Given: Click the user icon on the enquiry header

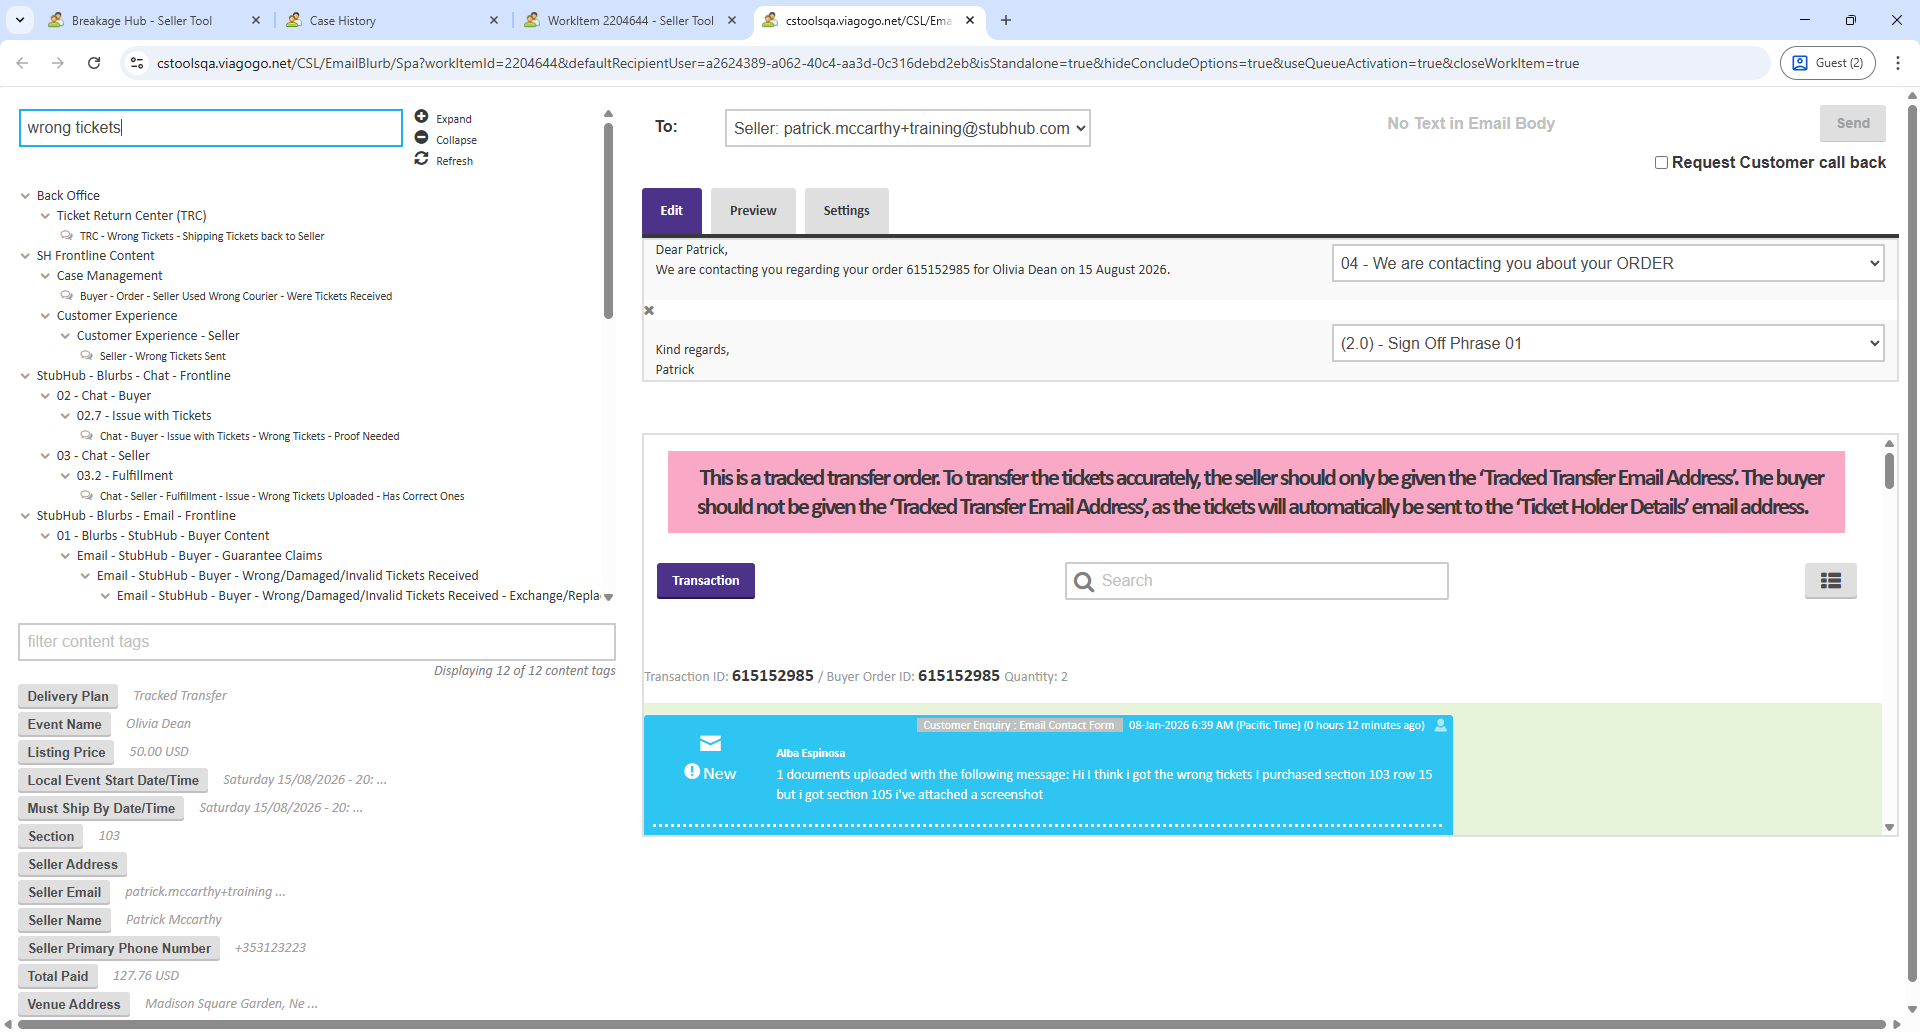Looking at the screenshot, I should click(1440, 725).
